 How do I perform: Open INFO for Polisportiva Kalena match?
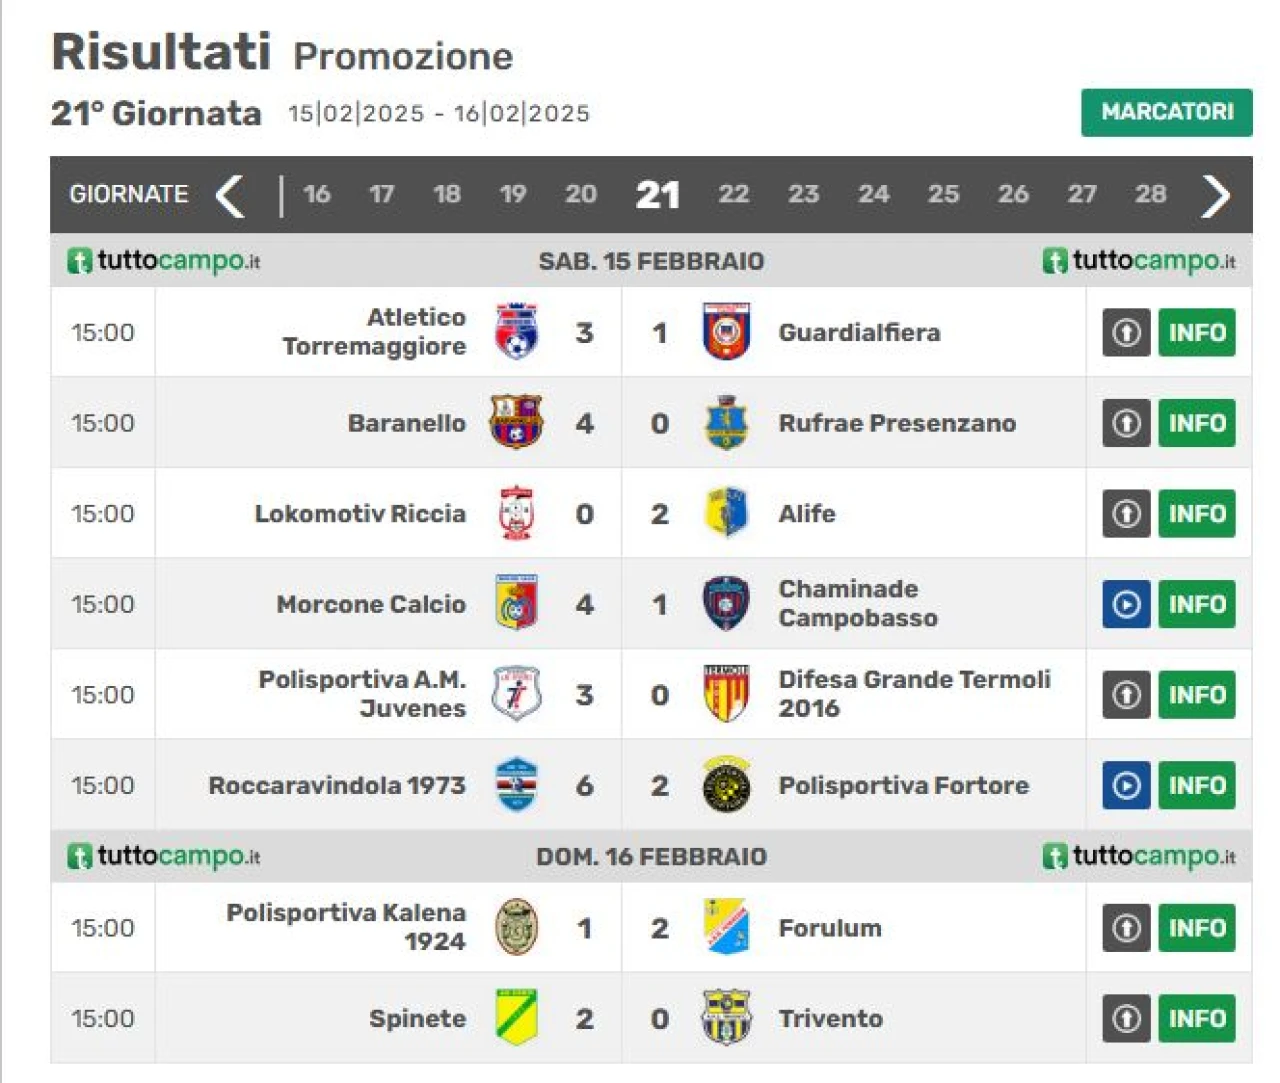tap(1197, 927)
